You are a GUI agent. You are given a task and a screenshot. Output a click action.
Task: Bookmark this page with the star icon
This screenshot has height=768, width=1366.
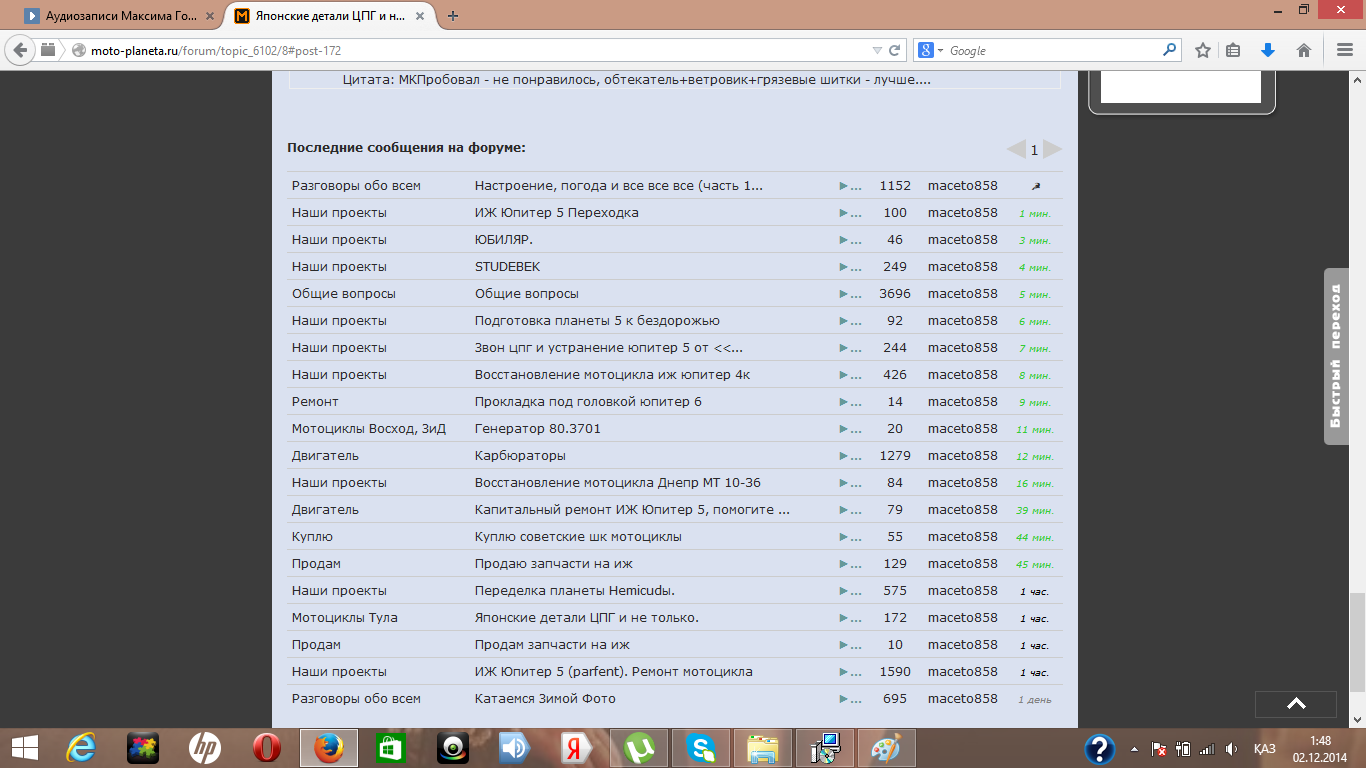1203,50
